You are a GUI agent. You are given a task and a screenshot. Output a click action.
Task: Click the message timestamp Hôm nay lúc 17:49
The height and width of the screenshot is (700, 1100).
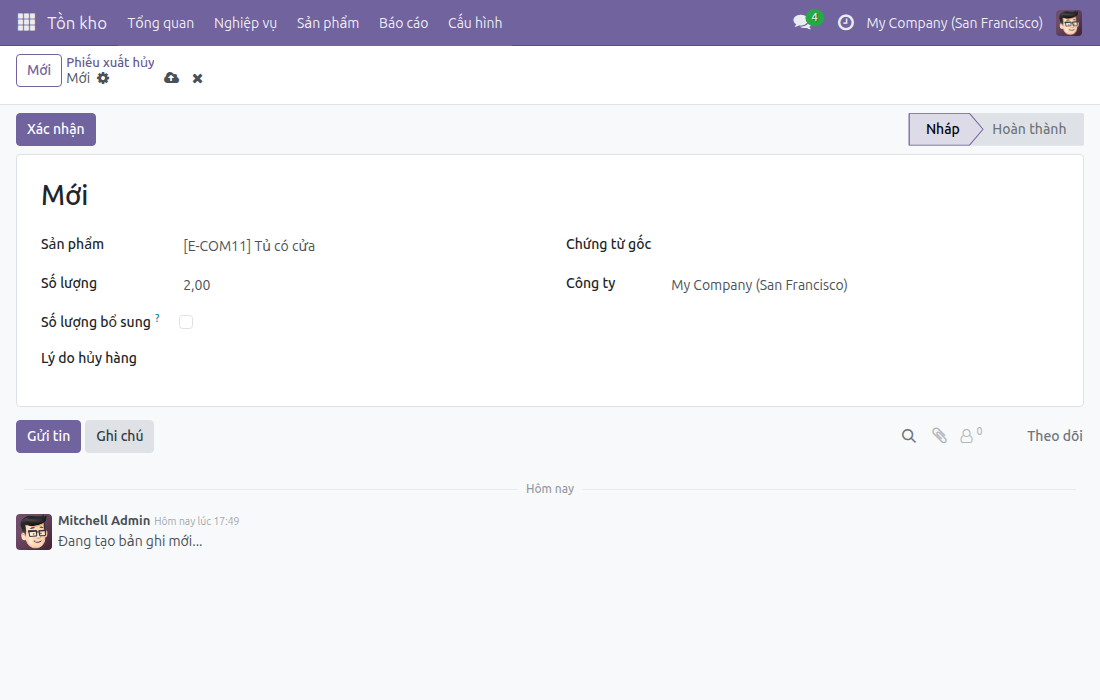196,521
